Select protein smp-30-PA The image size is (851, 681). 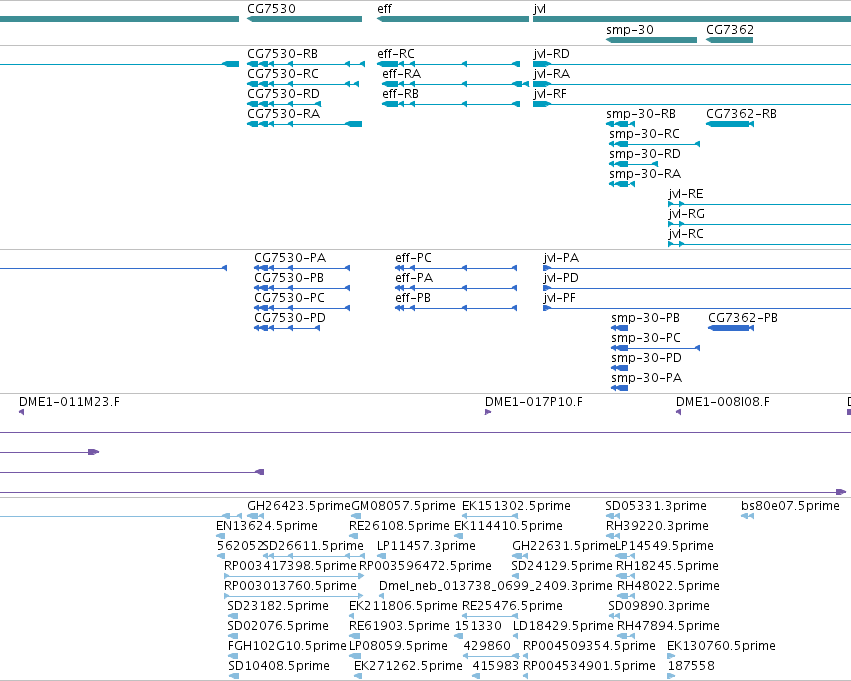(620, 388)
